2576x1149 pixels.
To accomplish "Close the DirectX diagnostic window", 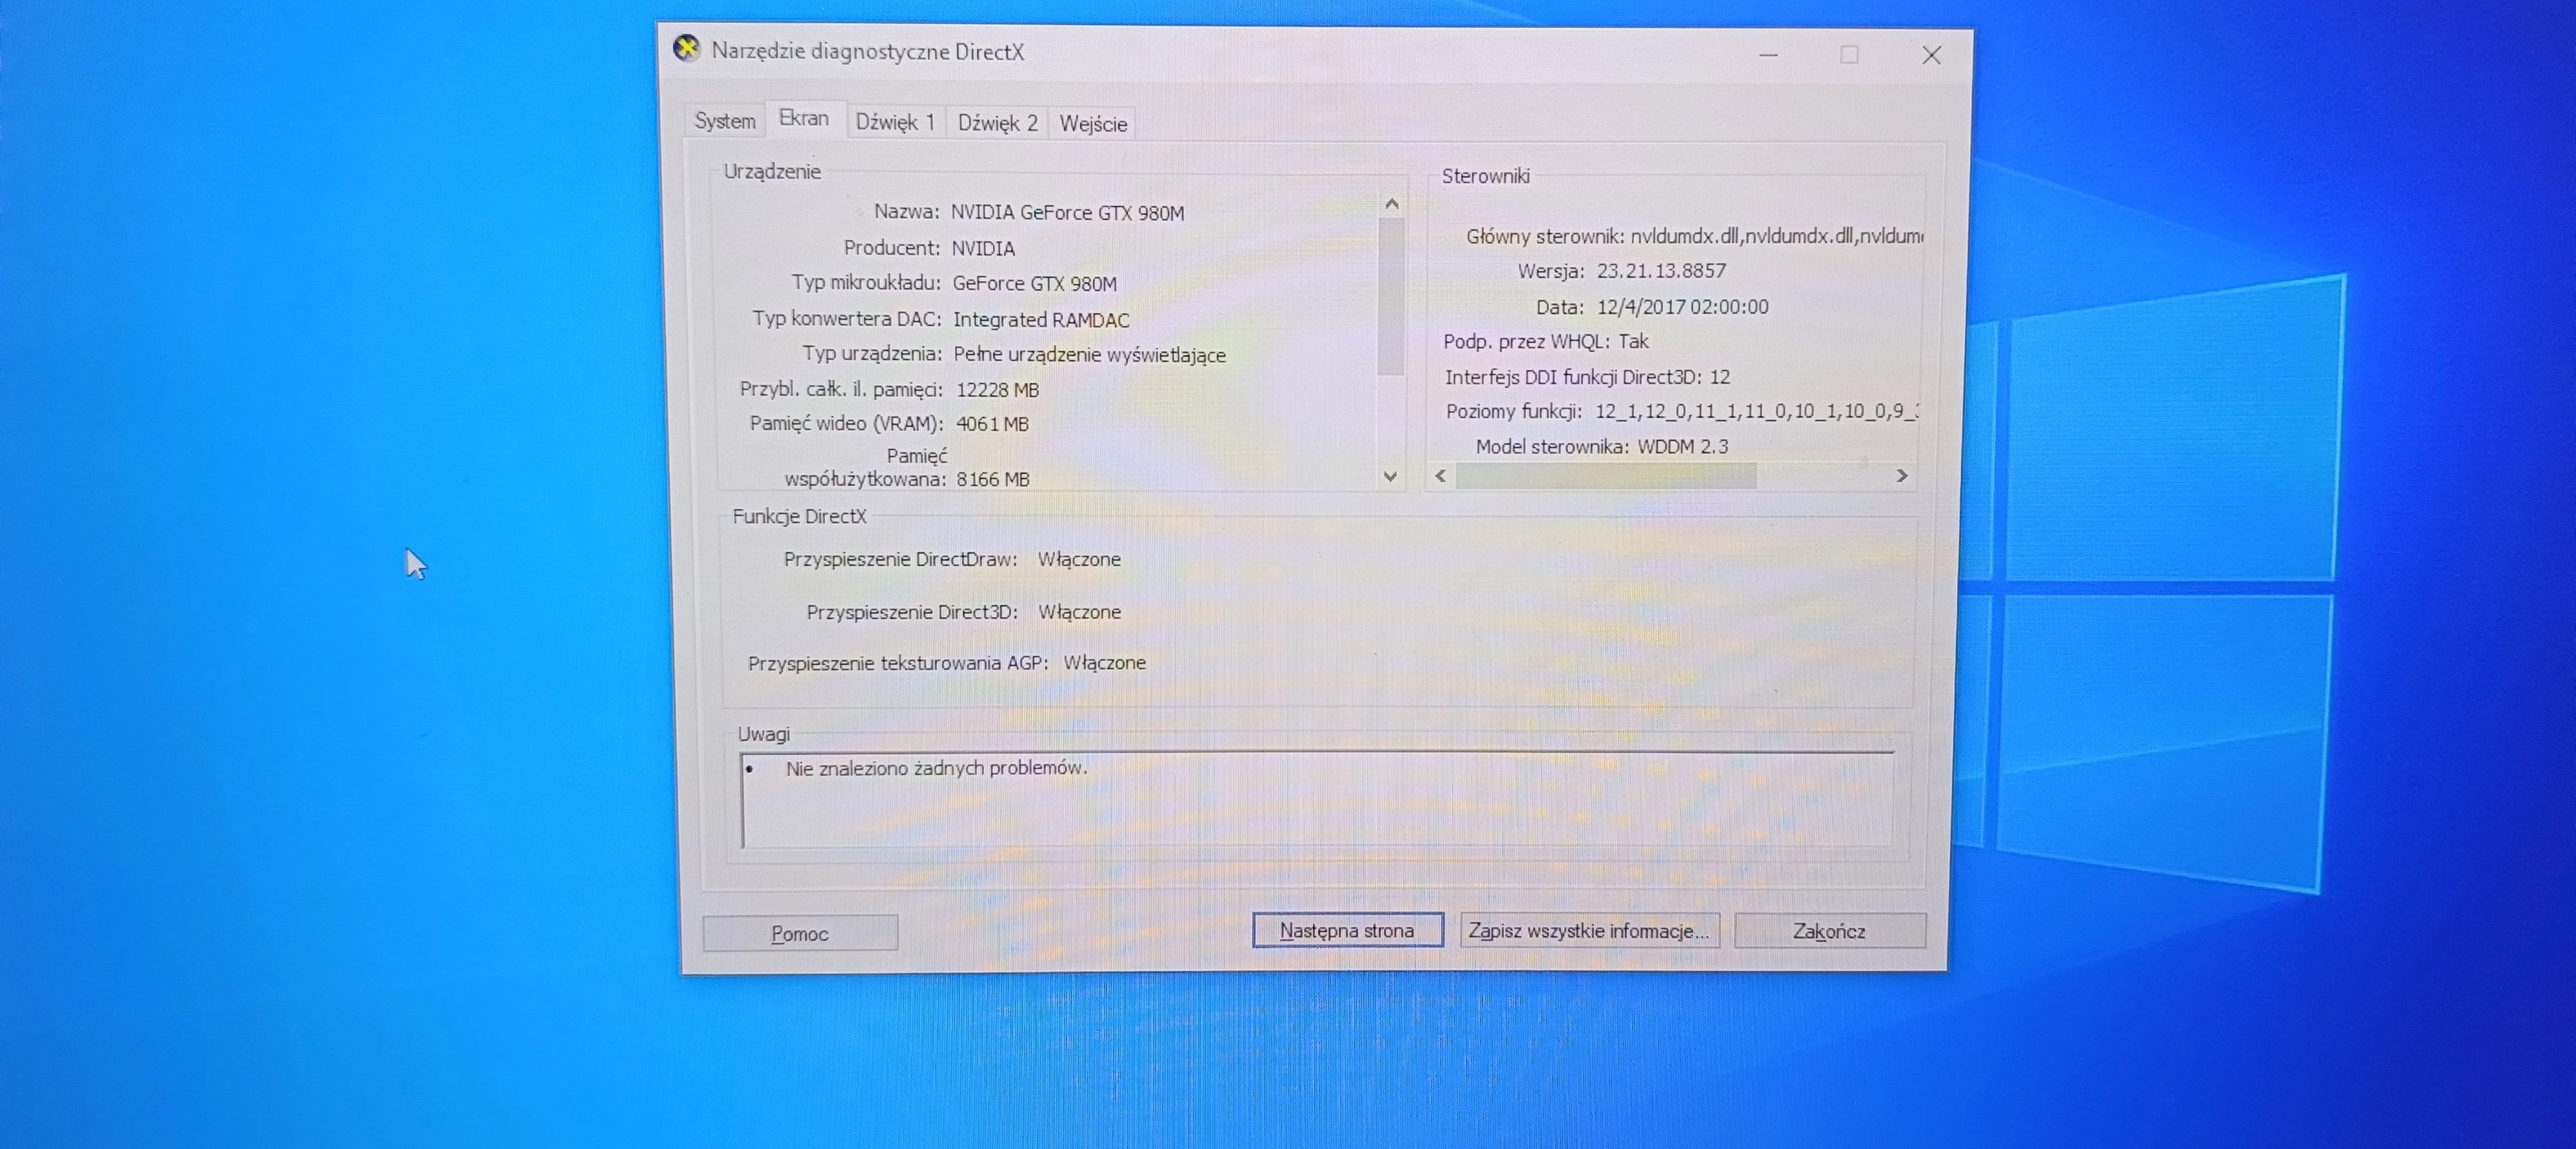I will coord(1931,56).
